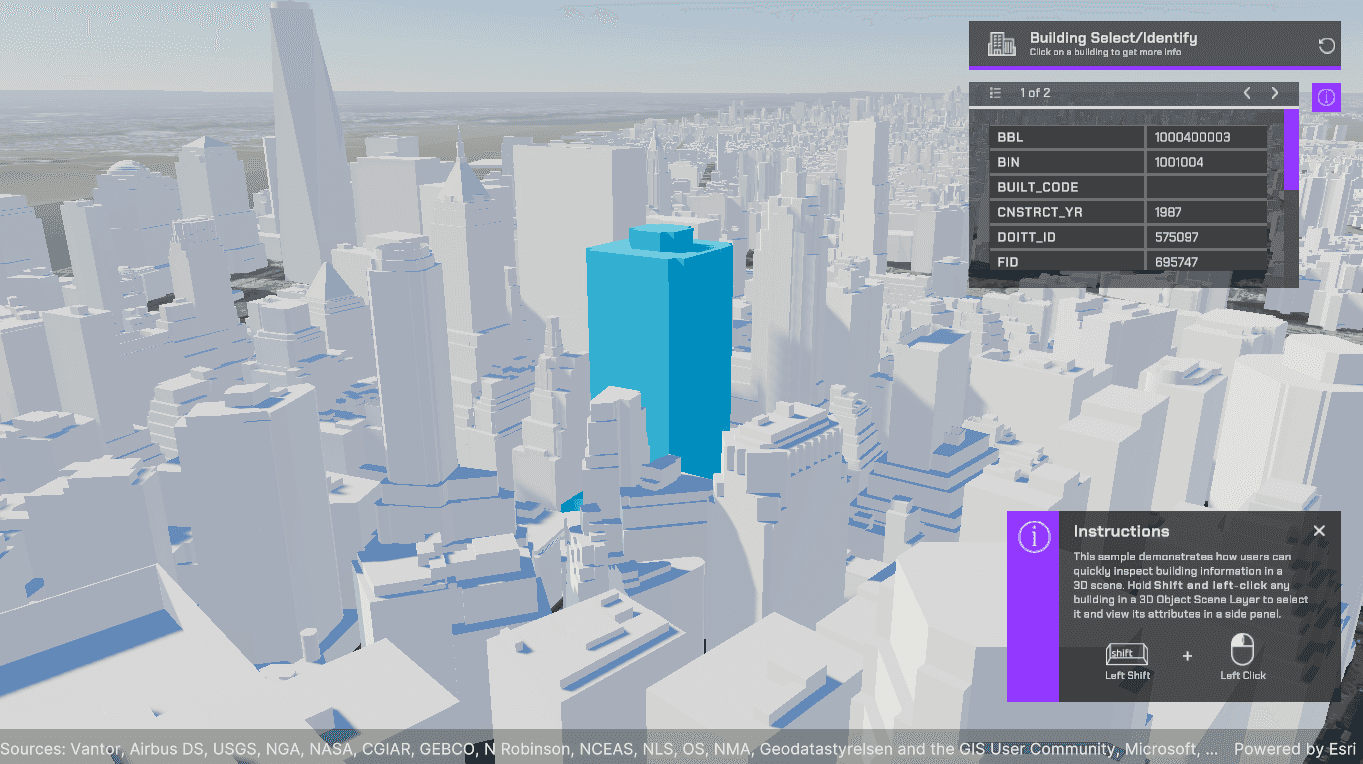Click the Sources attribution text
Viewport: 1363px width, 764px height.
pos(611,749)
